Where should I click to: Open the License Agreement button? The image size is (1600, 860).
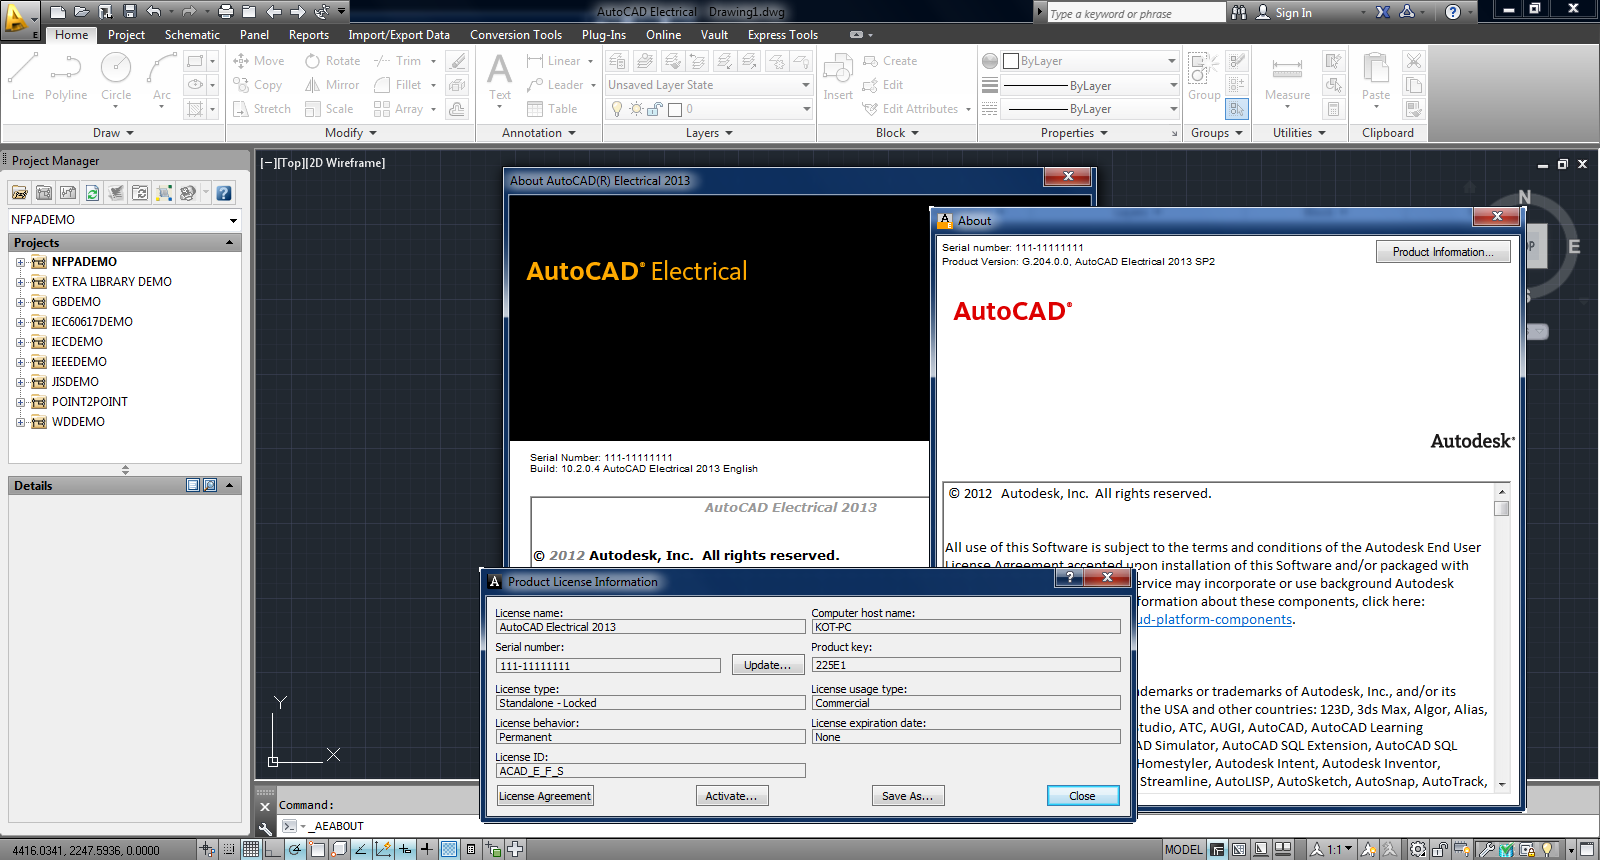545,796
